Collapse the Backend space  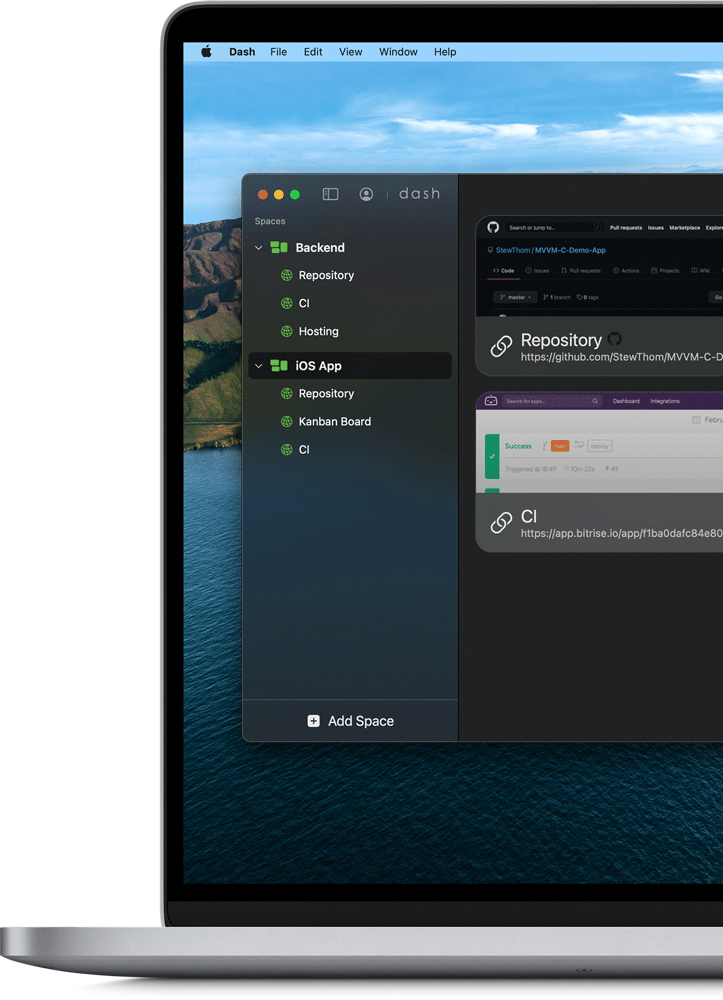click(x=259, y=247)
